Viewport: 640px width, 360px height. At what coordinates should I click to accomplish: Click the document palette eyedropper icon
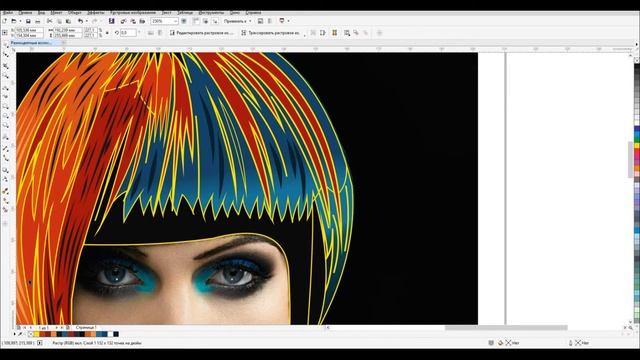click(20, 334)
